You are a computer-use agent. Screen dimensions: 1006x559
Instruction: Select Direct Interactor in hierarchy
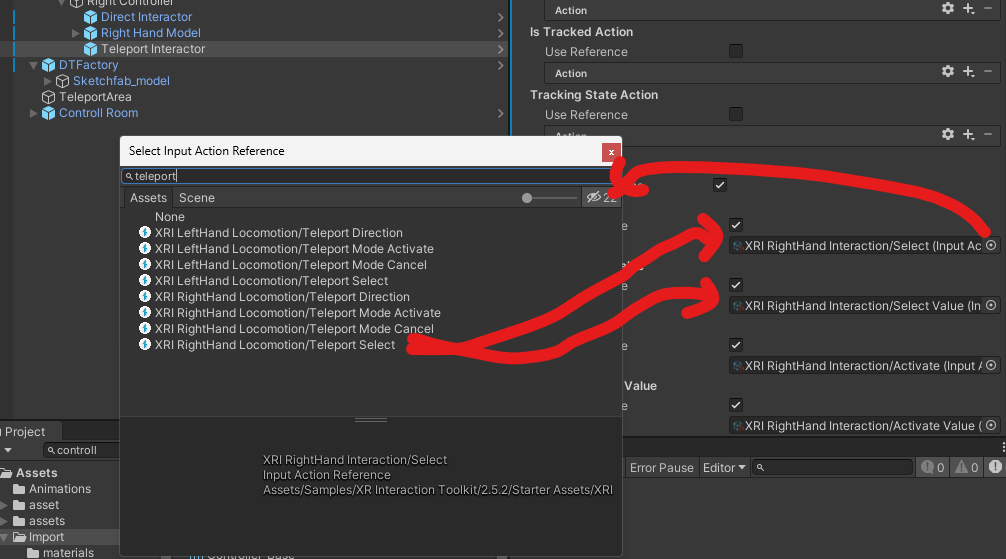point(146,17)
